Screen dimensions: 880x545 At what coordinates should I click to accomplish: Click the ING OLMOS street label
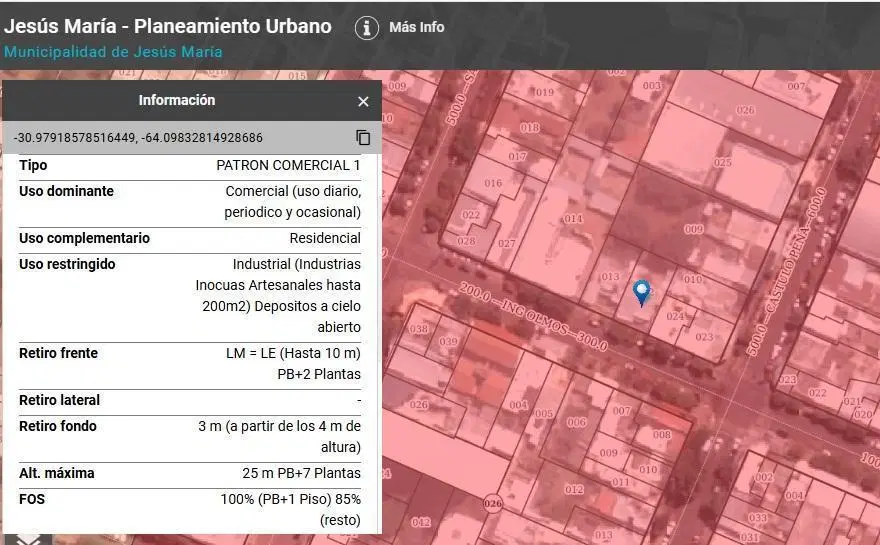tap(533, 316)
